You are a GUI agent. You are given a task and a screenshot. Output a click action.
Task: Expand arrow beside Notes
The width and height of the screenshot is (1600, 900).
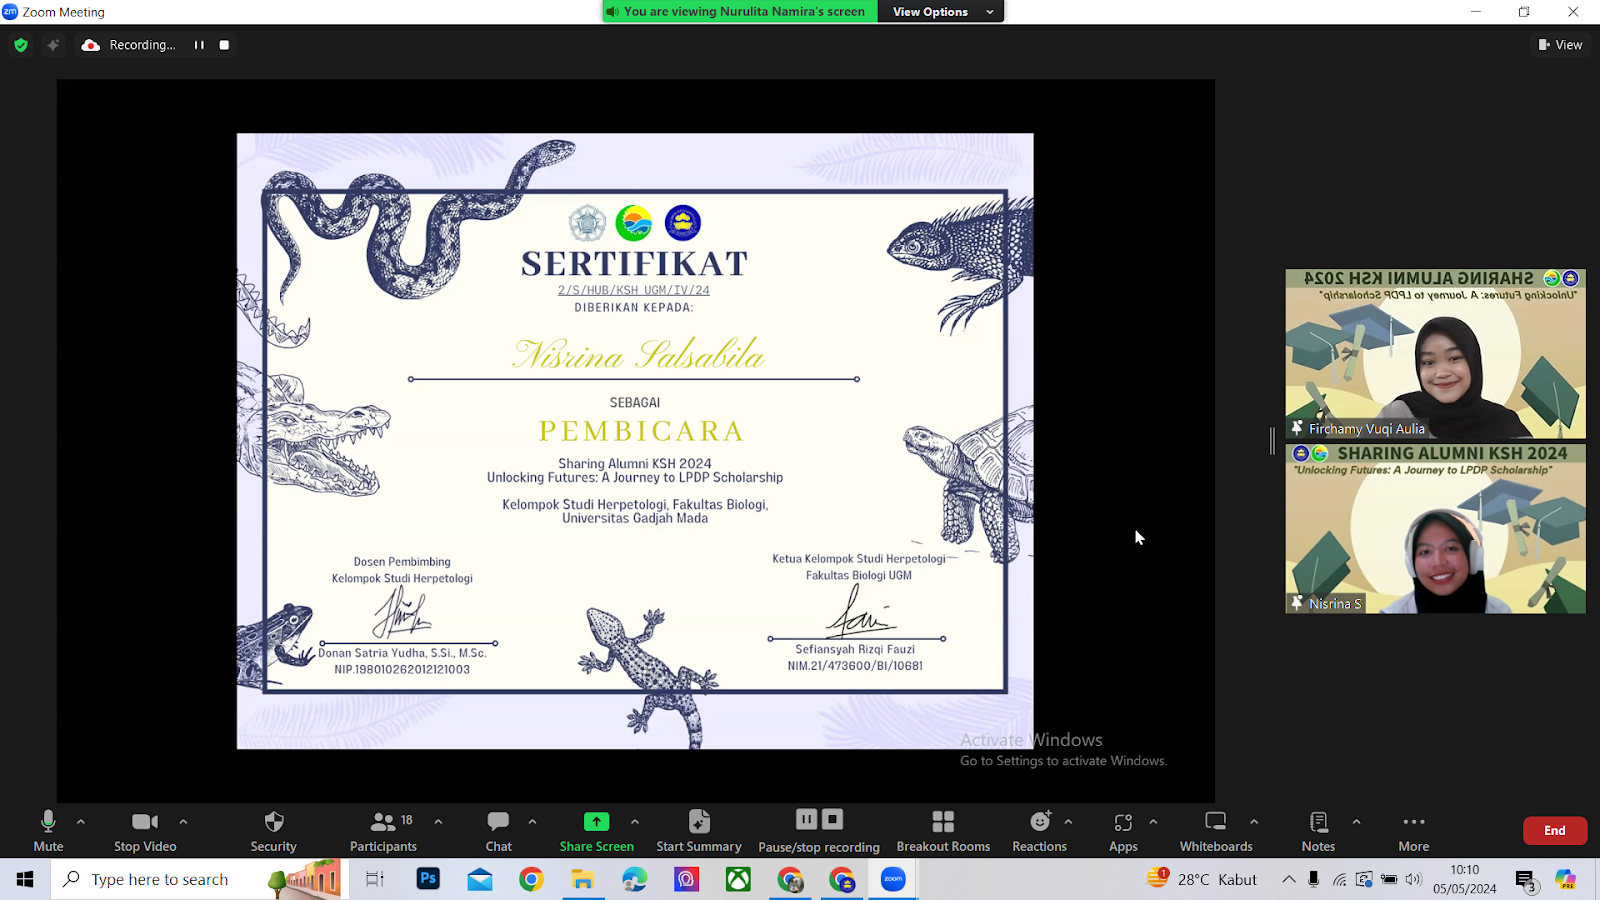pos(1356,822)
